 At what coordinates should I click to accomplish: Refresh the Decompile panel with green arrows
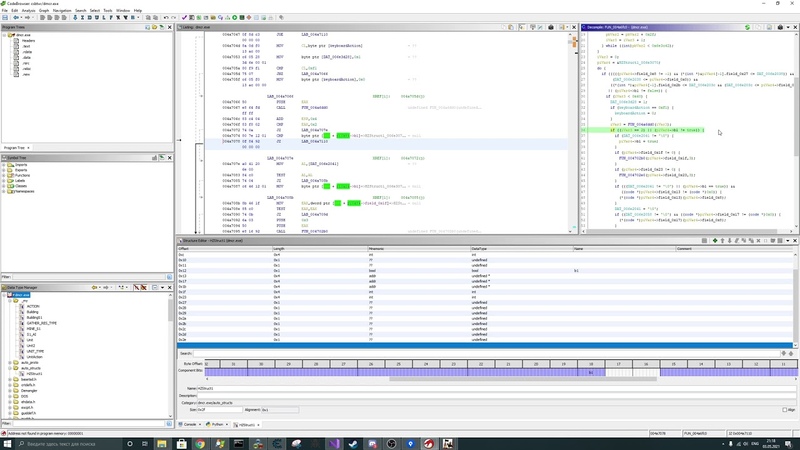(747, 27)
